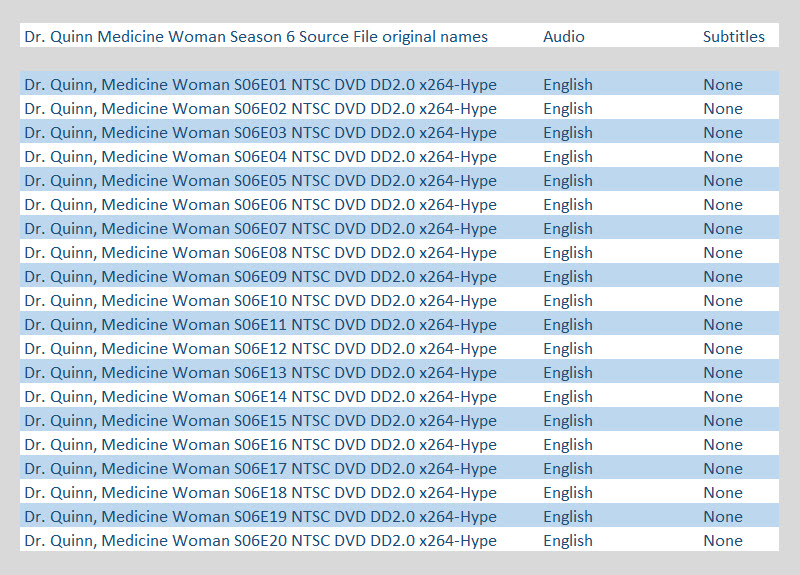800x575 pixels.
Task: Select the S06E18 file name cell
Action: [x=260, y=492]
